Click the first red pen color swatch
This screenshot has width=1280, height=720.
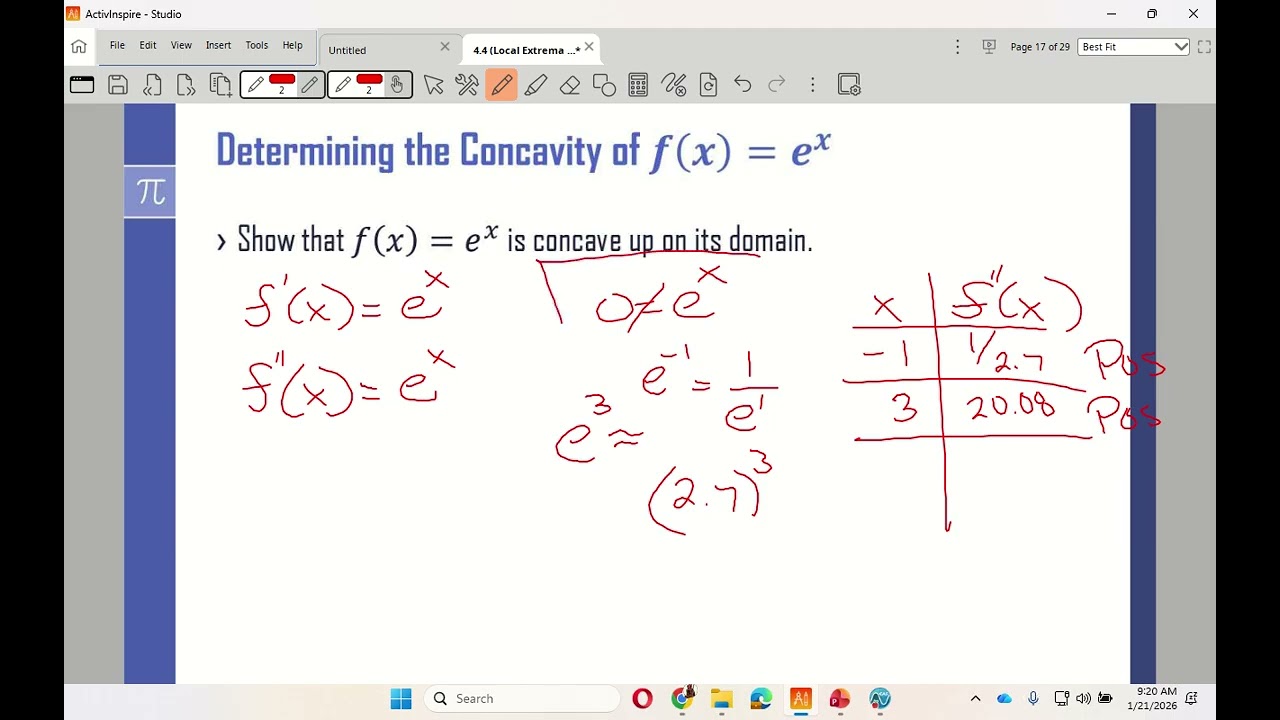(282, 80)
